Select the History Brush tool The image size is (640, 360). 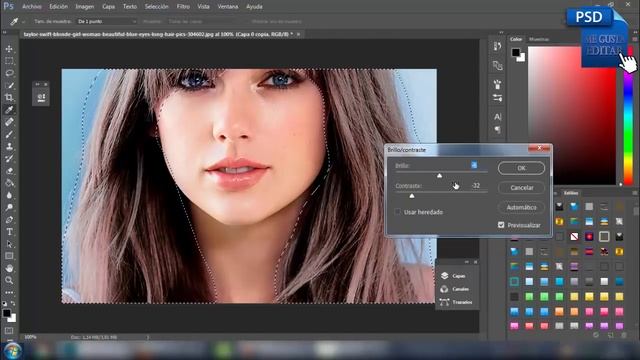click(x=9, y=158)
